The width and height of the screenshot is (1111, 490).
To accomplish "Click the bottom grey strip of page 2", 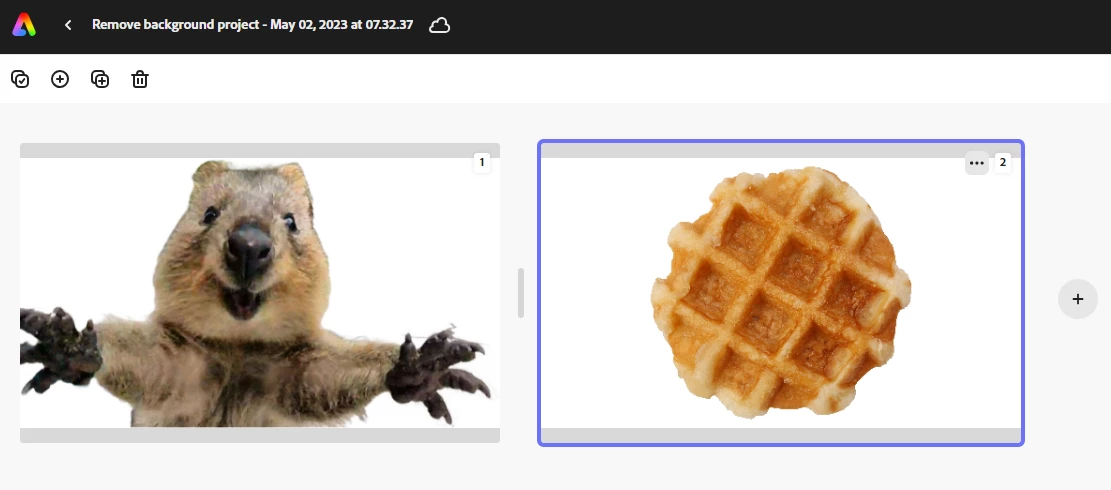I will point(781,435).
